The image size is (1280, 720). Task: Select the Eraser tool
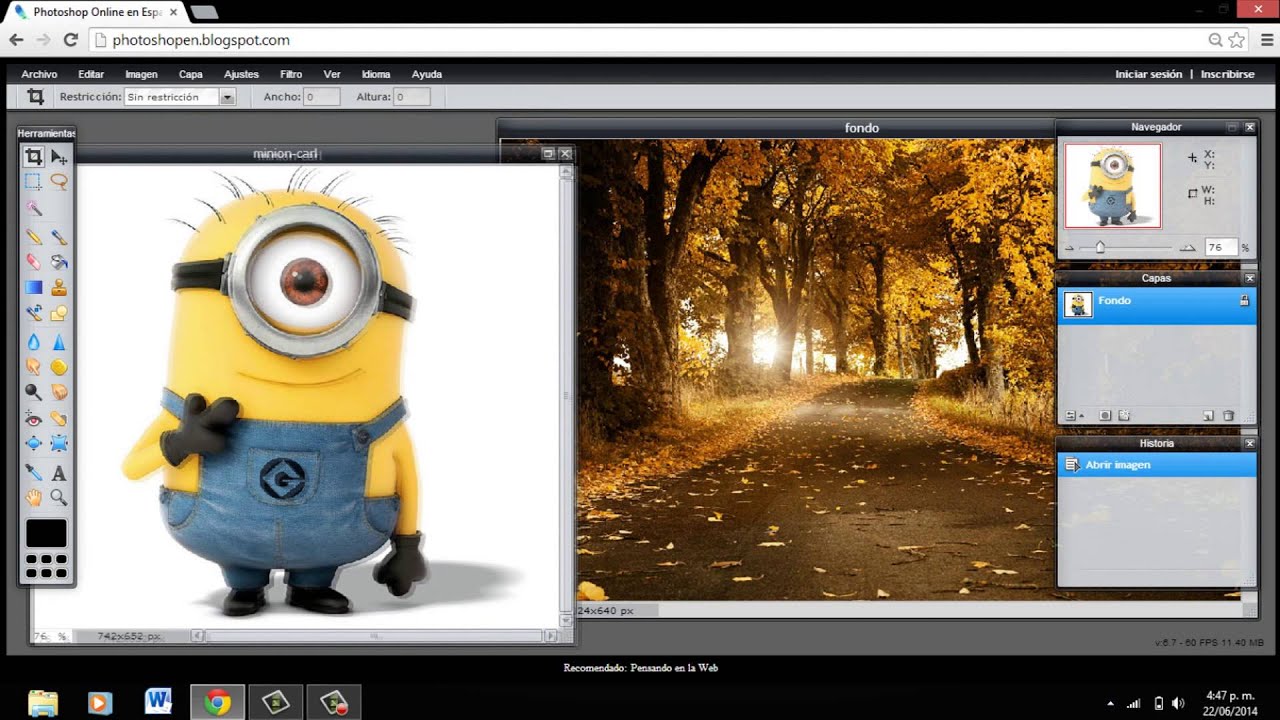click(x=33, y=262)
